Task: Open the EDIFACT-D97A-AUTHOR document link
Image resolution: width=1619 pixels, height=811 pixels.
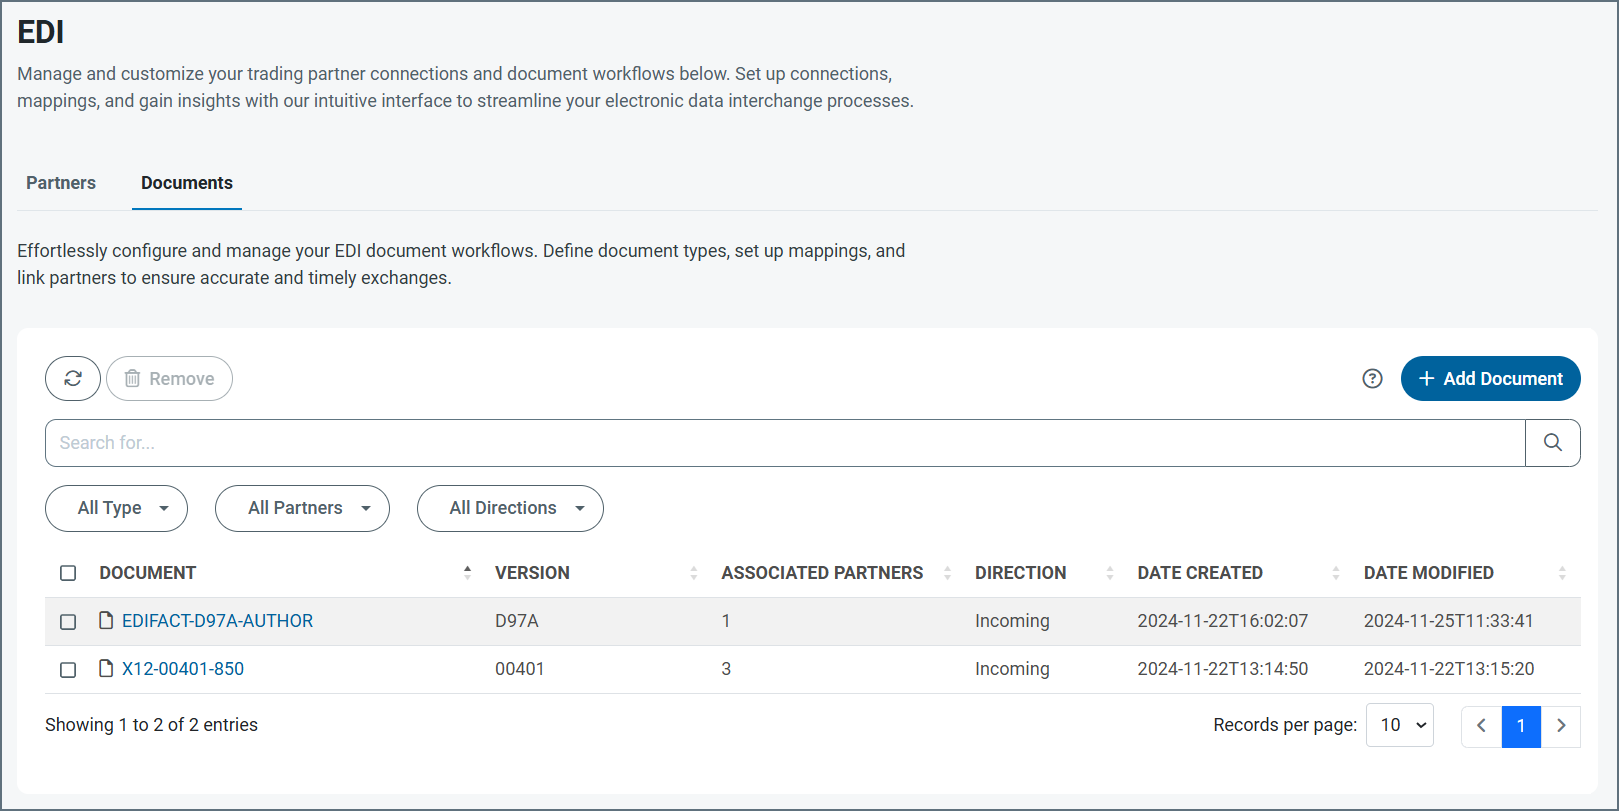Action: (217, 621)
